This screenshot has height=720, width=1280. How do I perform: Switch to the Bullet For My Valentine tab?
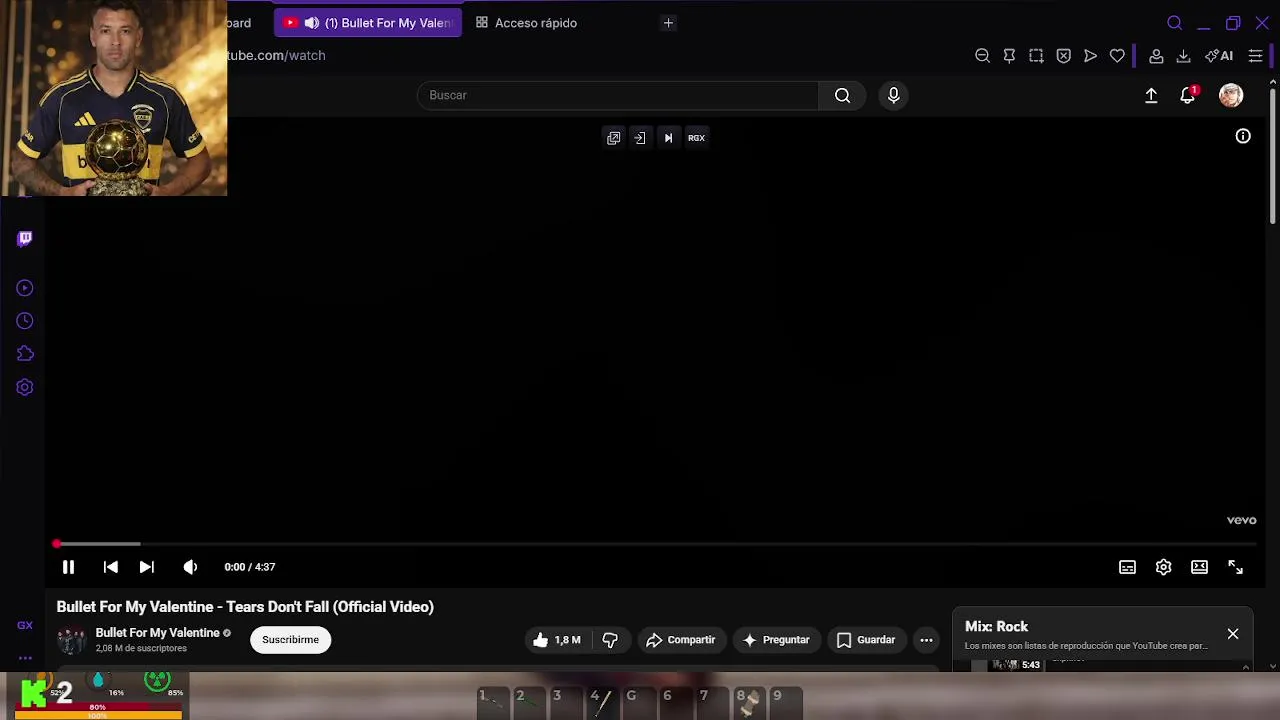point(368,23)
